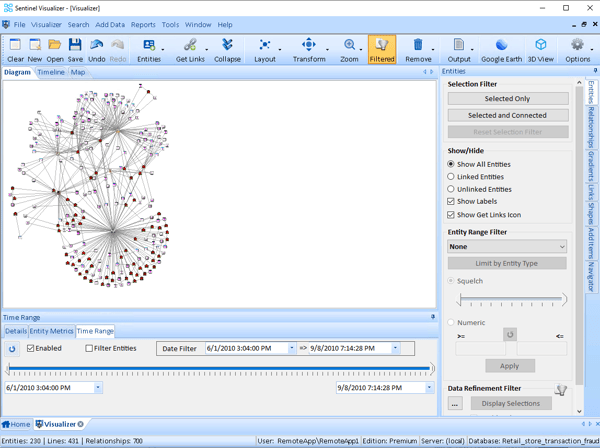Click the Squelch slider track
600x448 pixels.
click(510, 299)
